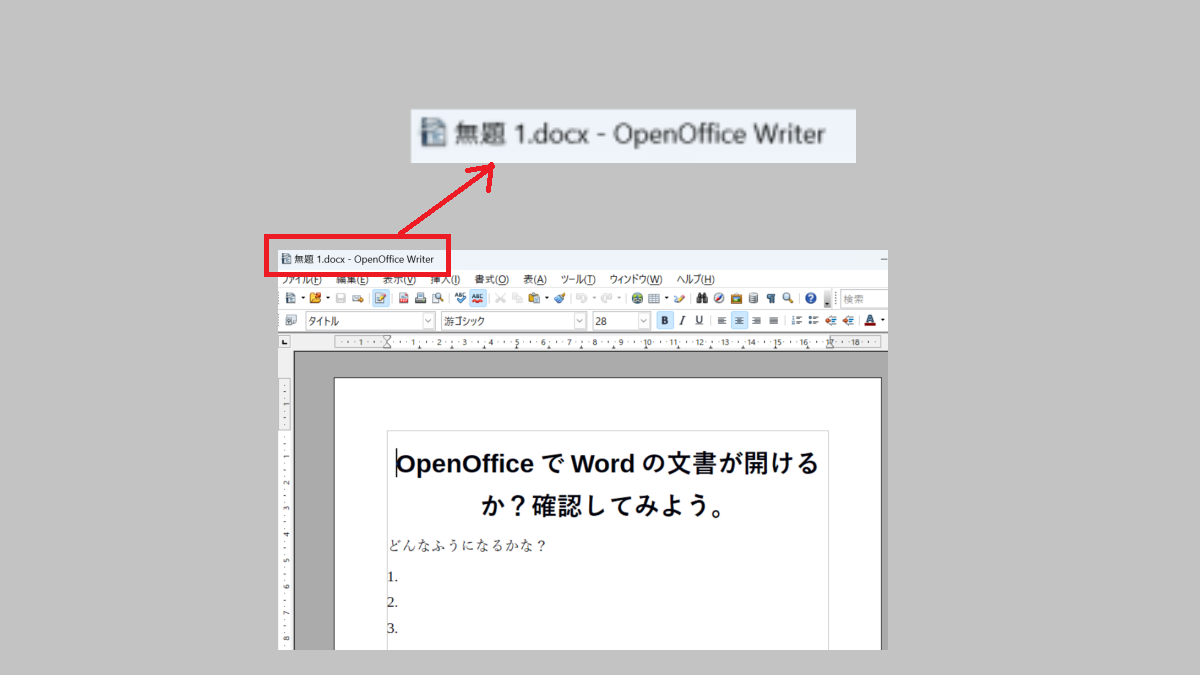Viewport: 1200px width, 675px height.
Task: Export directly as PDF icon
Action: click(x=404, y=298)
